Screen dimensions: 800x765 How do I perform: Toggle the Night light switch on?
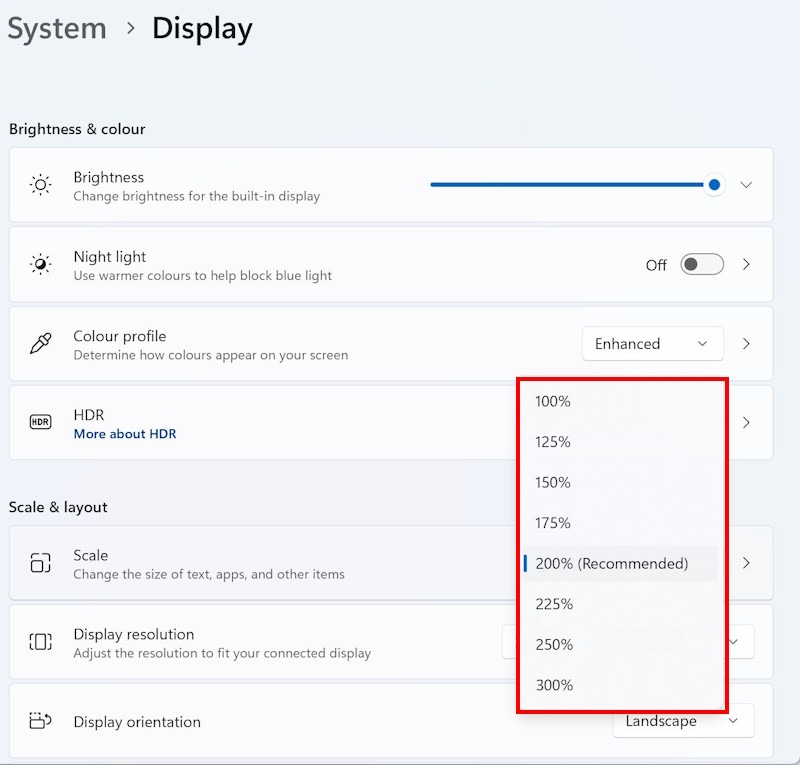click(701, 265)
